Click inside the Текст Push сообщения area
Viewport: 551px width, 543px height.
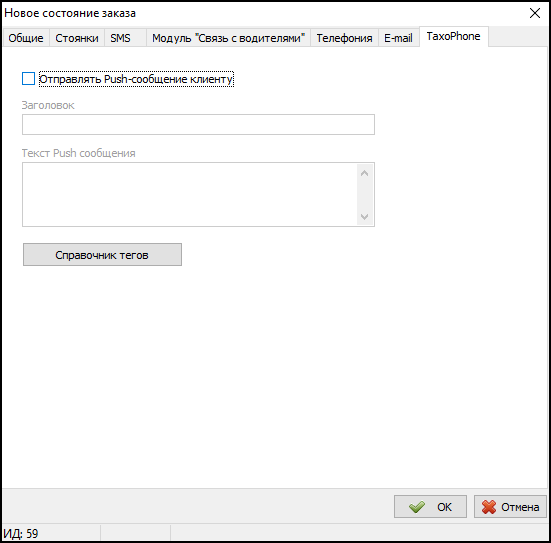tap(190, 194)
